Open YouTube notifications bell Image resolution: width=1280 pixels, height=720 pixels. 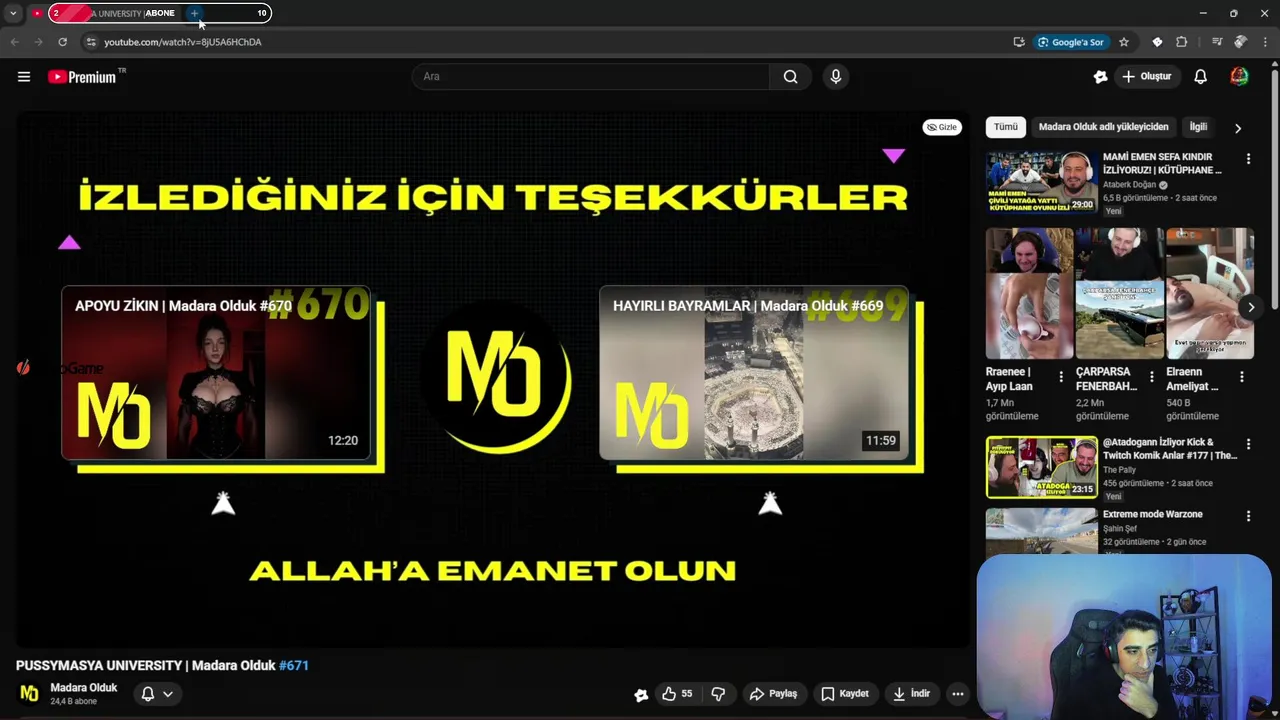(x=1201, y=77)
